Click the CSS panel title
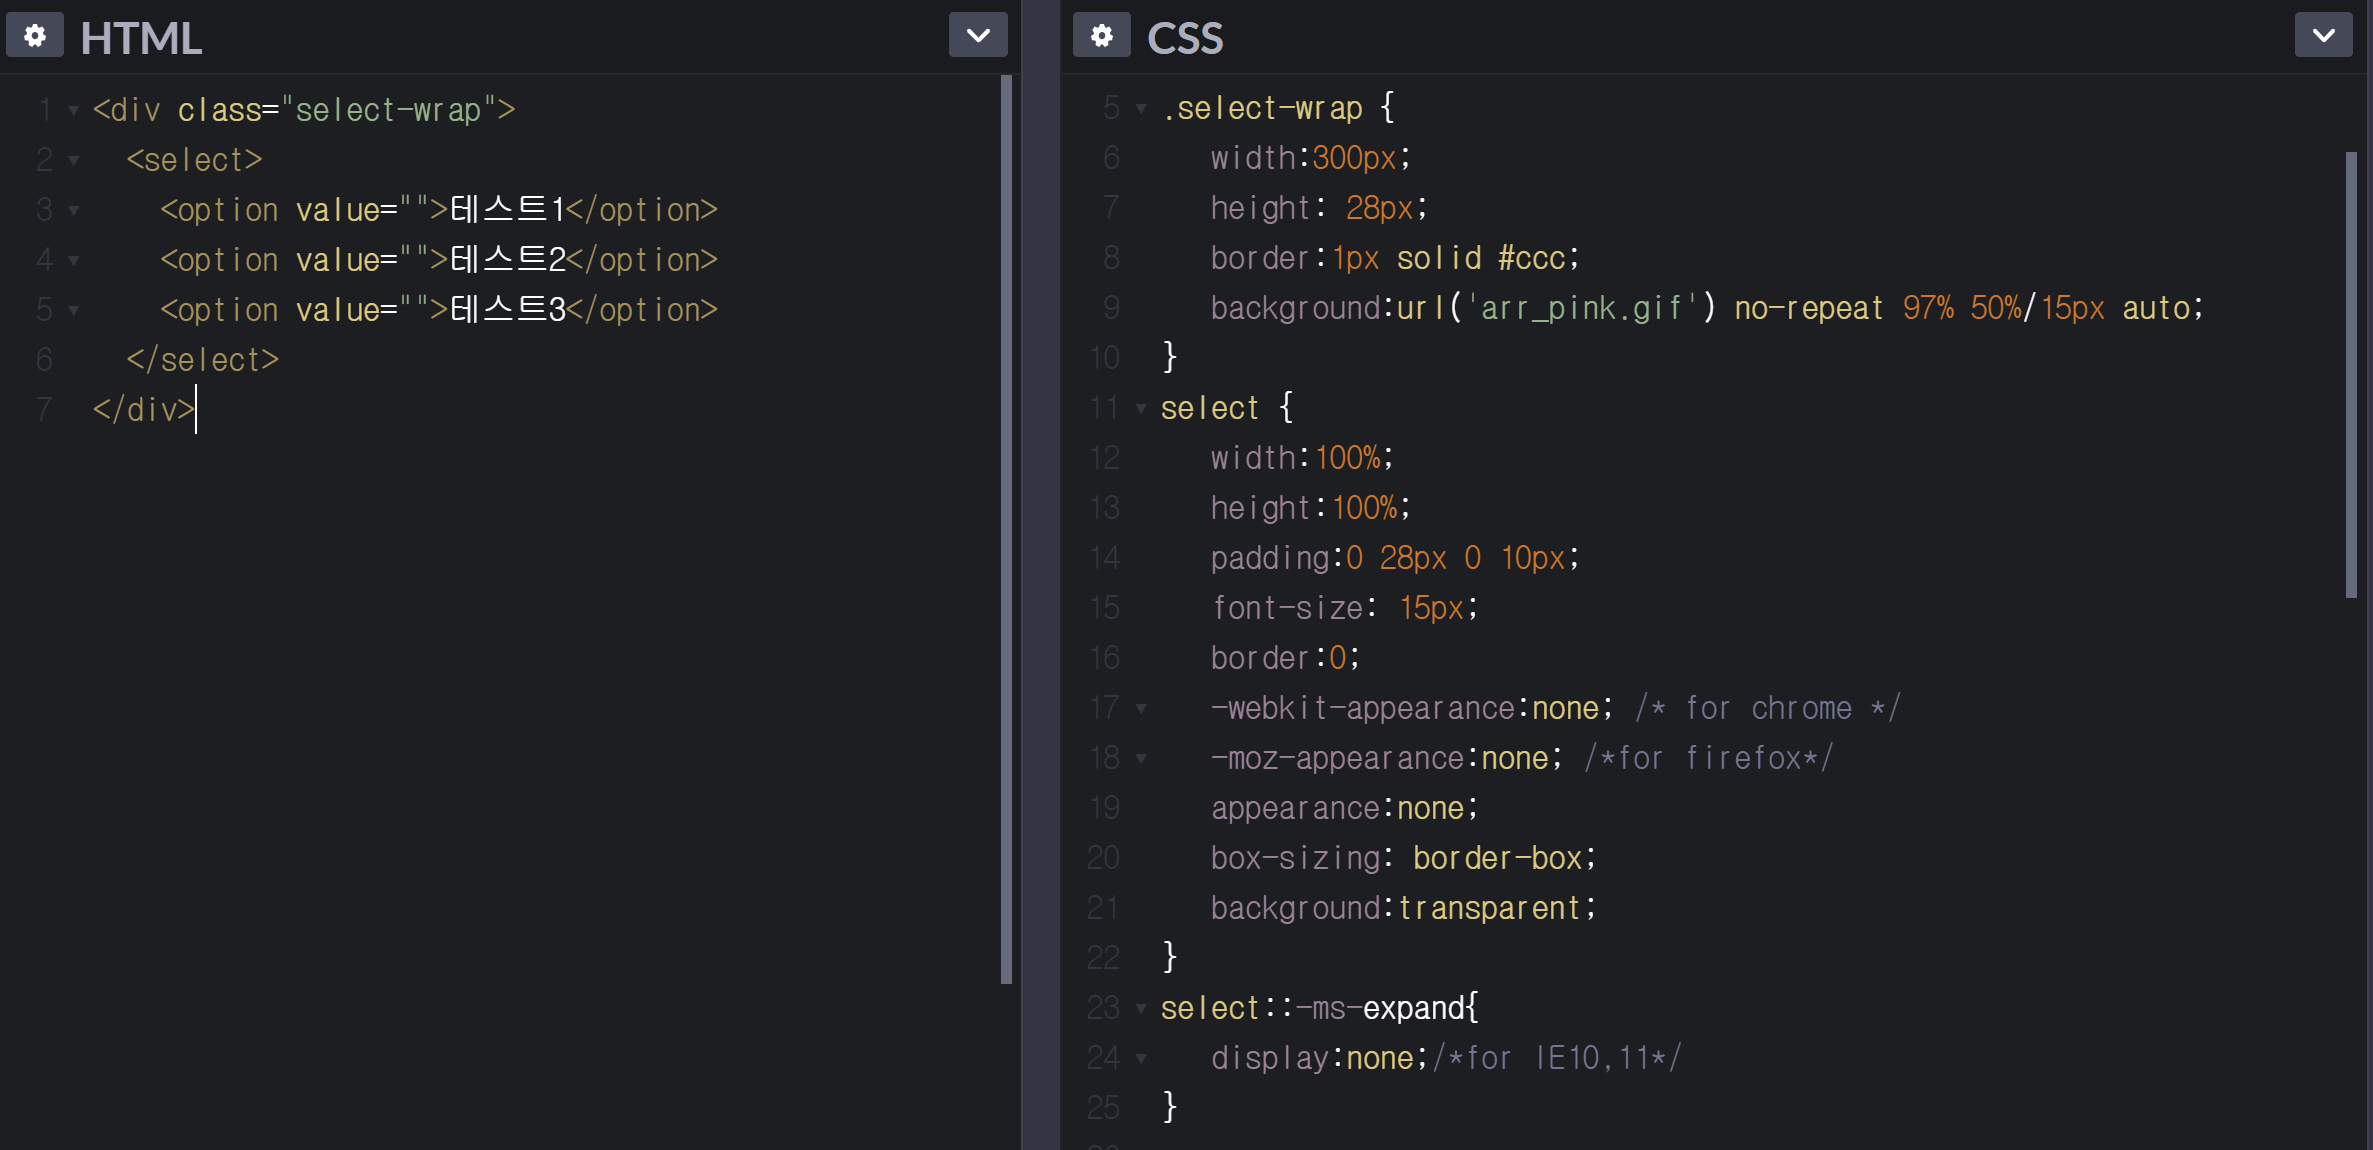The width and height of the screenshot is (2373, 1150). (x=1184, y=38)
